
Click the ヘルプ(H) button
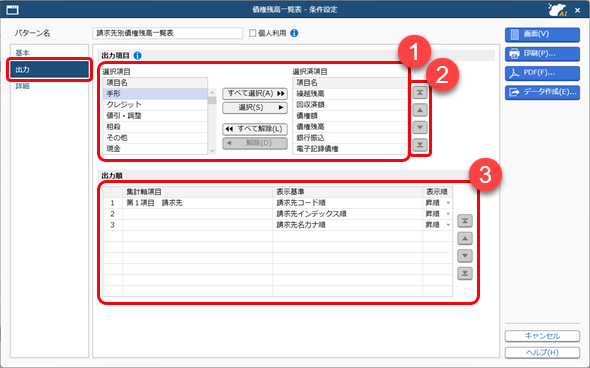click(x=542, y=353)
